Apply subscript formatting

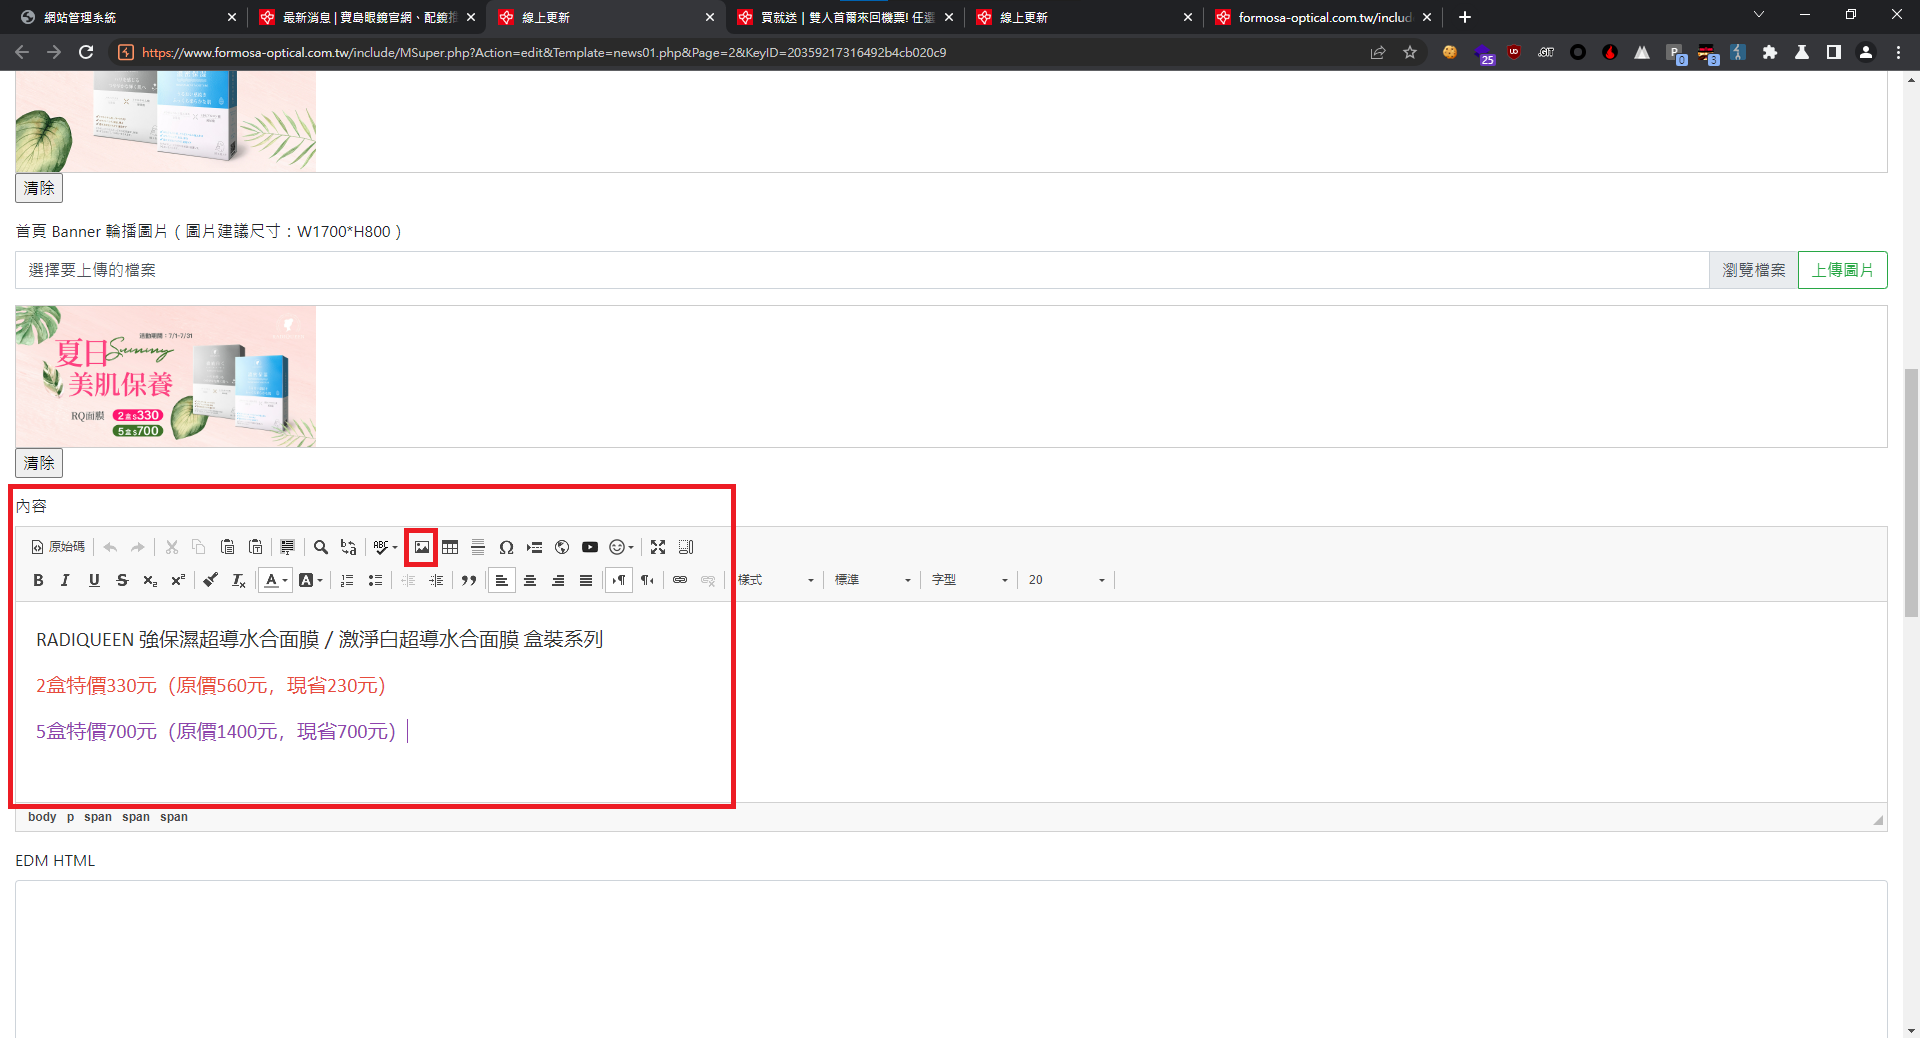click(150, 580)
